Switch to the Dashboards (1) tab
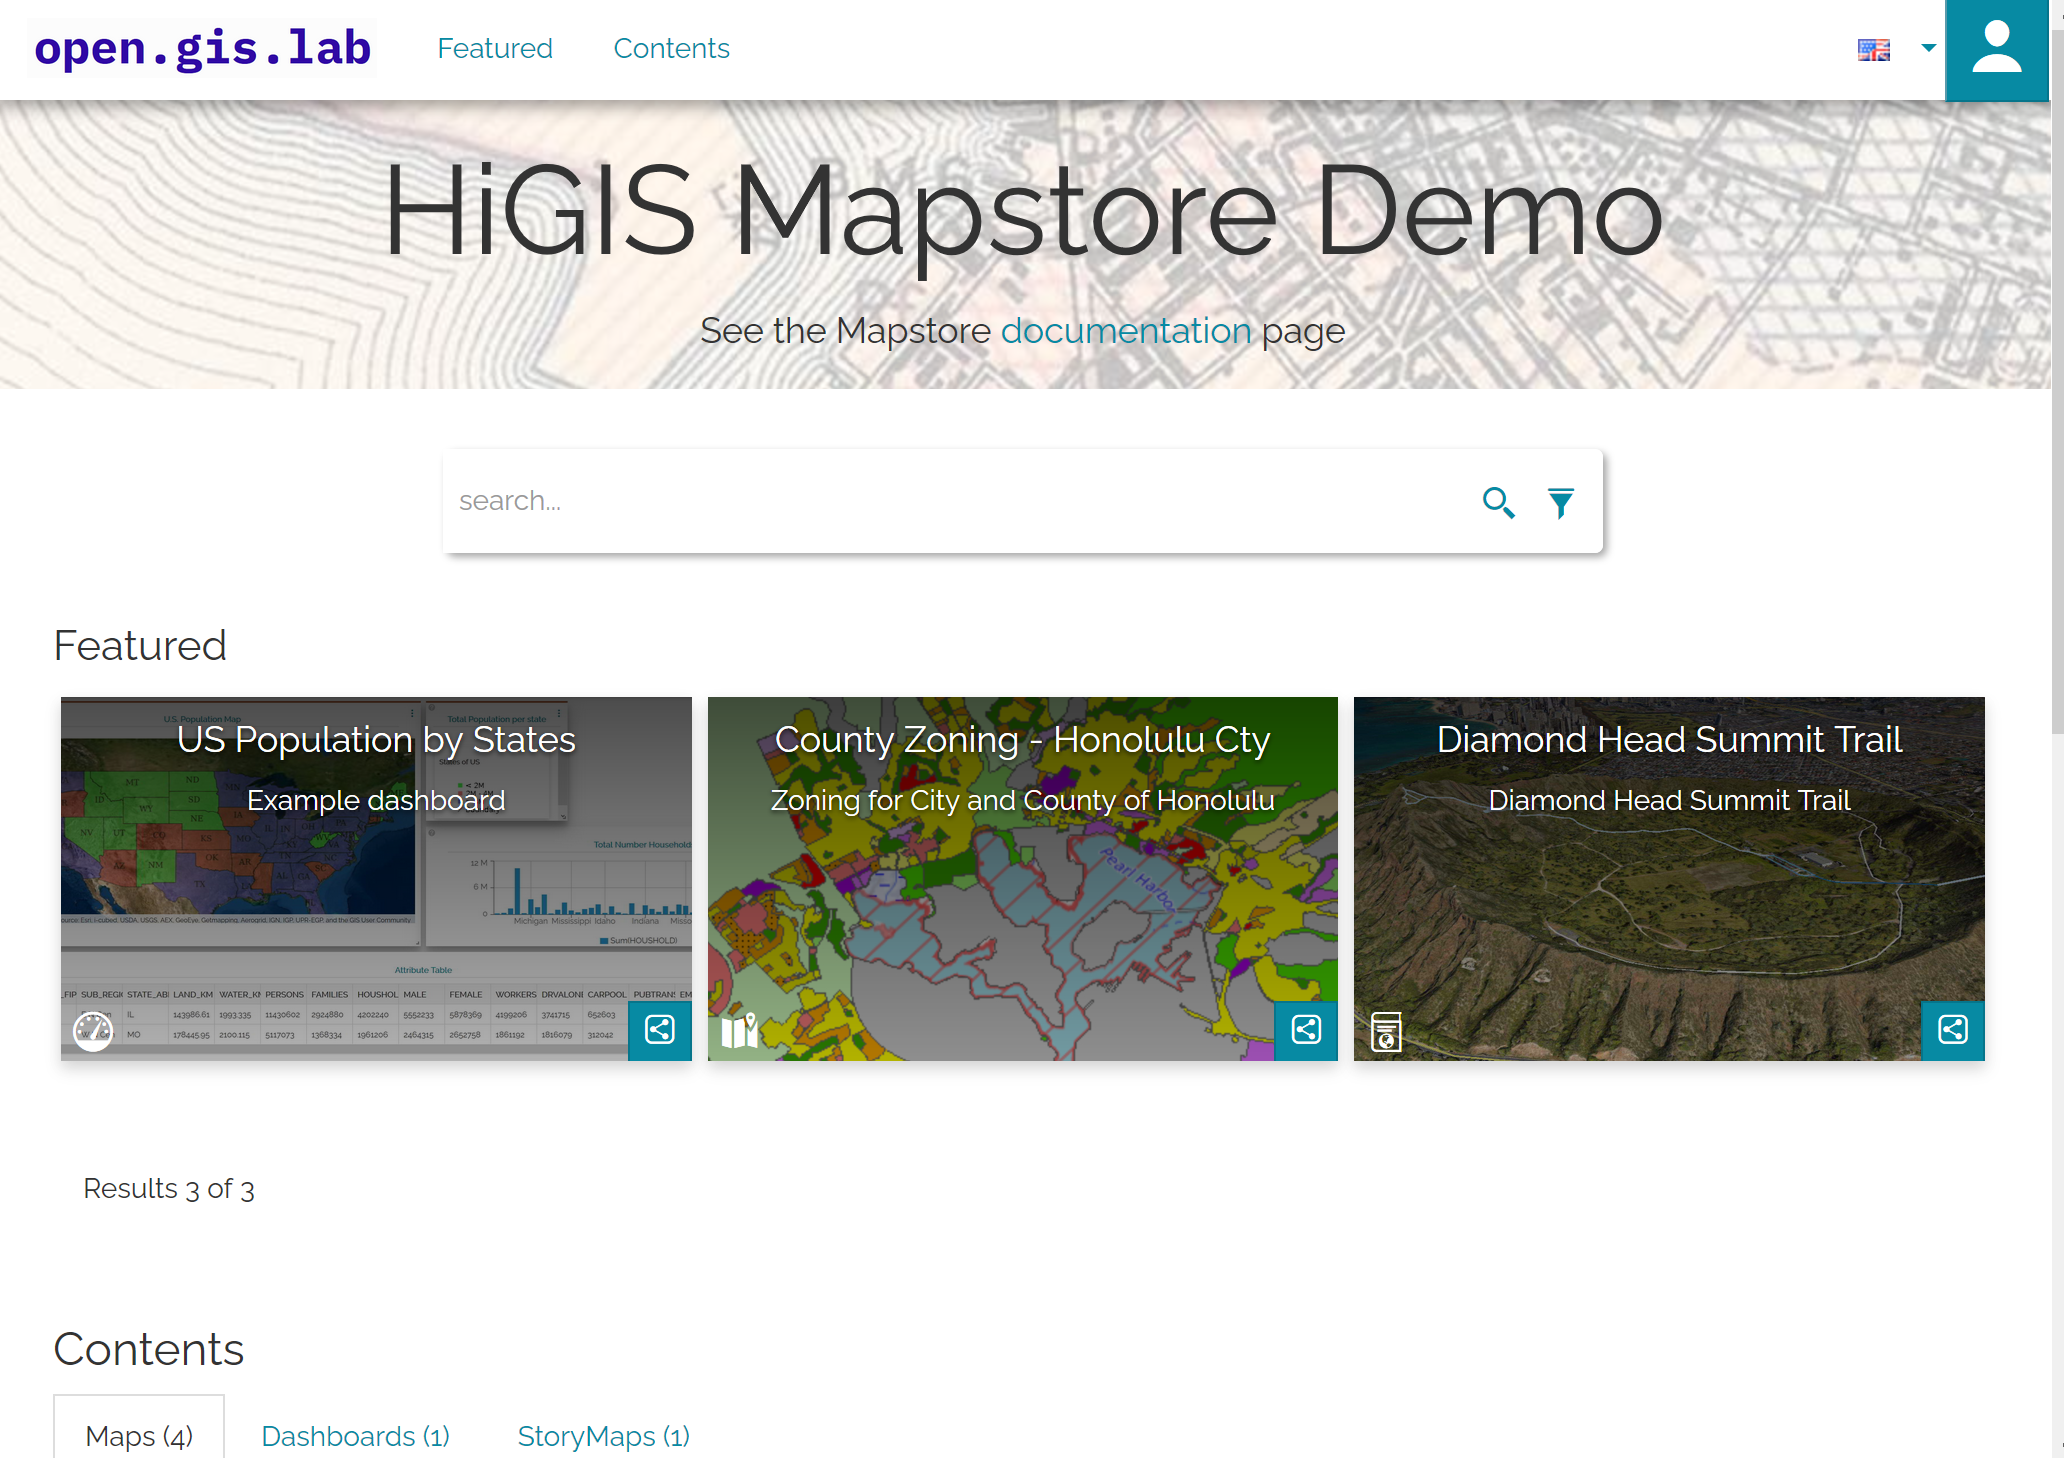Image resolution: width=2064 pixels, height=1458 pixels. pos(355,1436)
